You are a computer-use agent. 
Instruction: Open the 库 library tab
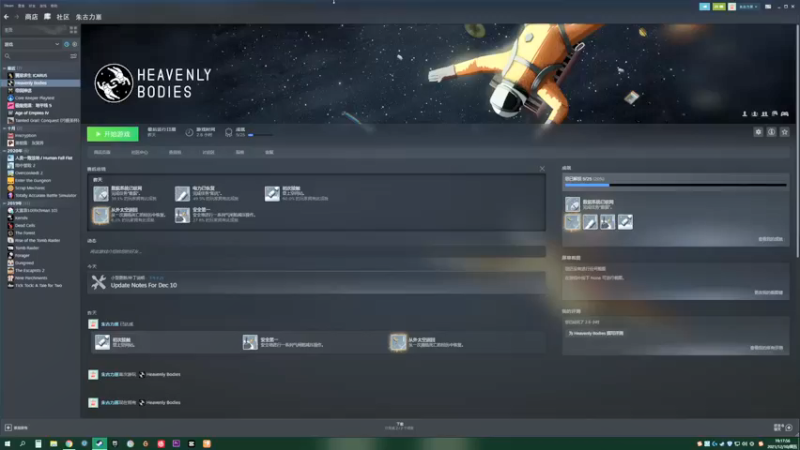[47, 17]
